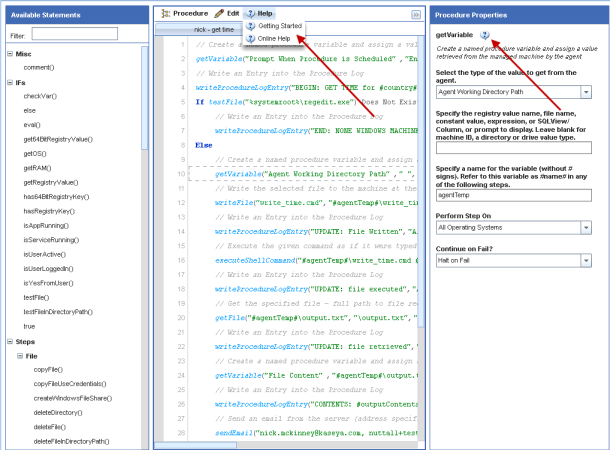Image resolution: width=610 pixels, height=450 pixels.
Task: Click the Procedure menu tree icon
Action: point(166,14)
